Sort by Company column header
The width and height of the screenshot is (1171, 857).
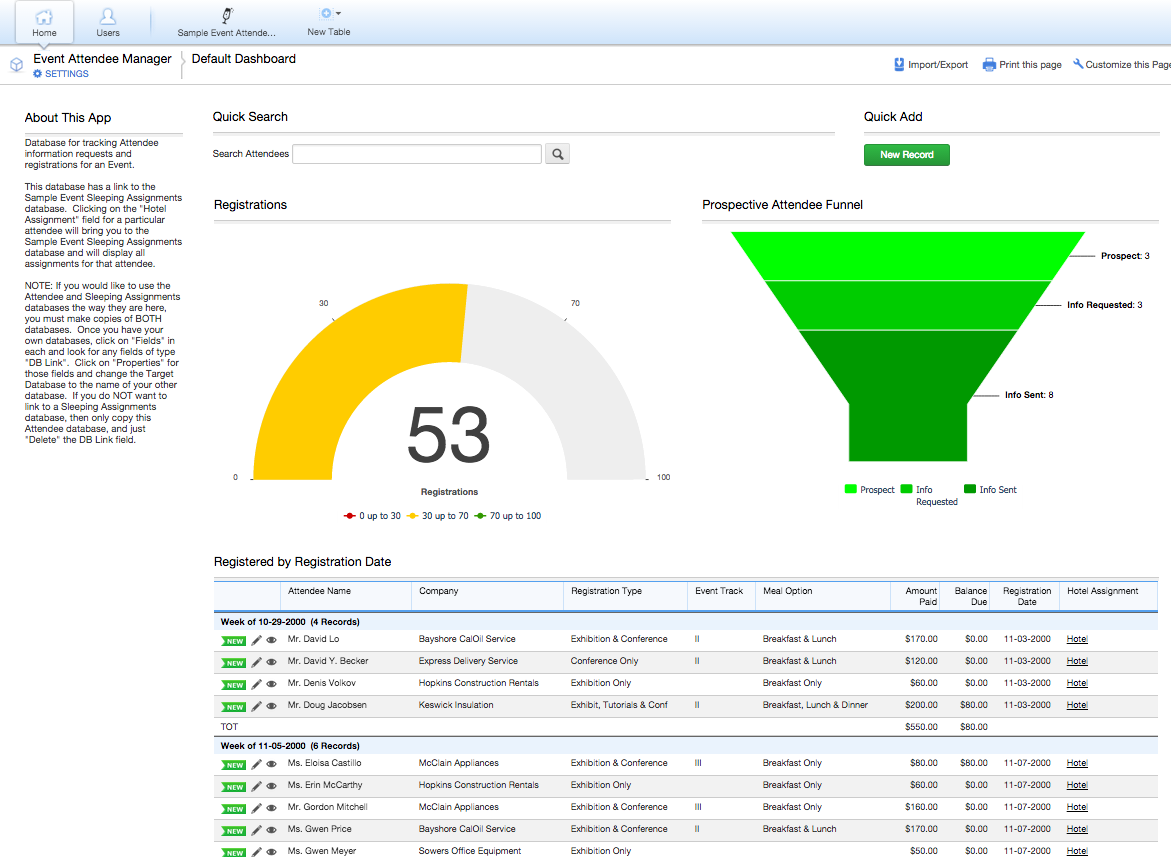point(438,591)
